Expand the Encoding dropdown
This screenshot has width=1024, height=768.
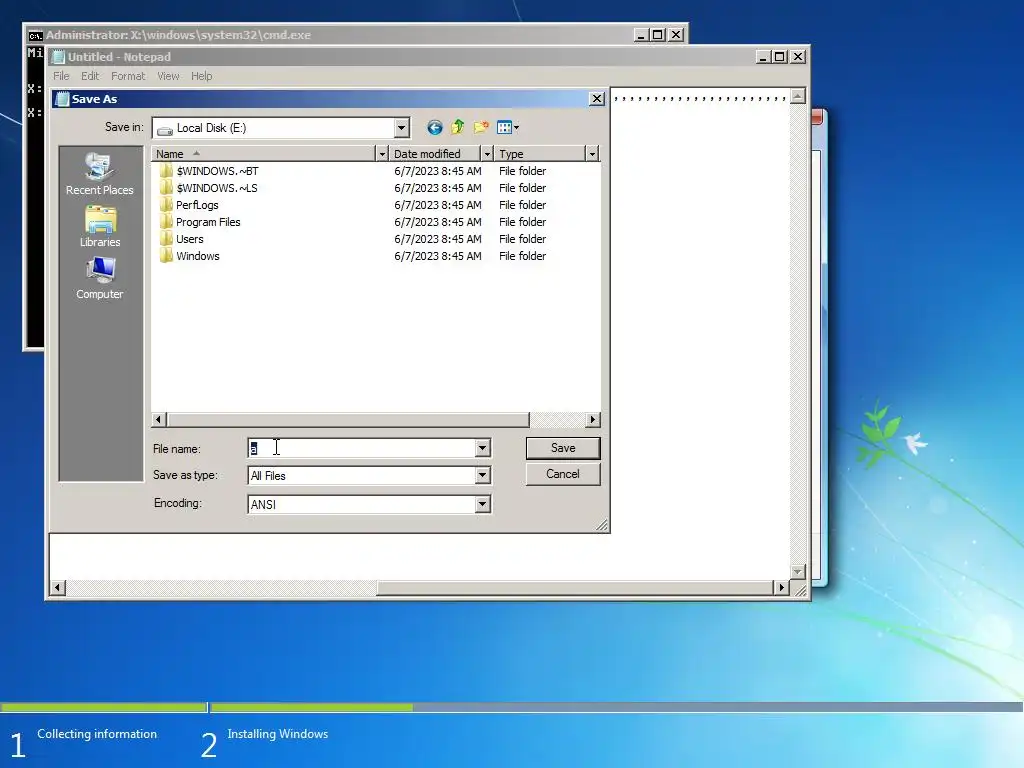[483, 504]
